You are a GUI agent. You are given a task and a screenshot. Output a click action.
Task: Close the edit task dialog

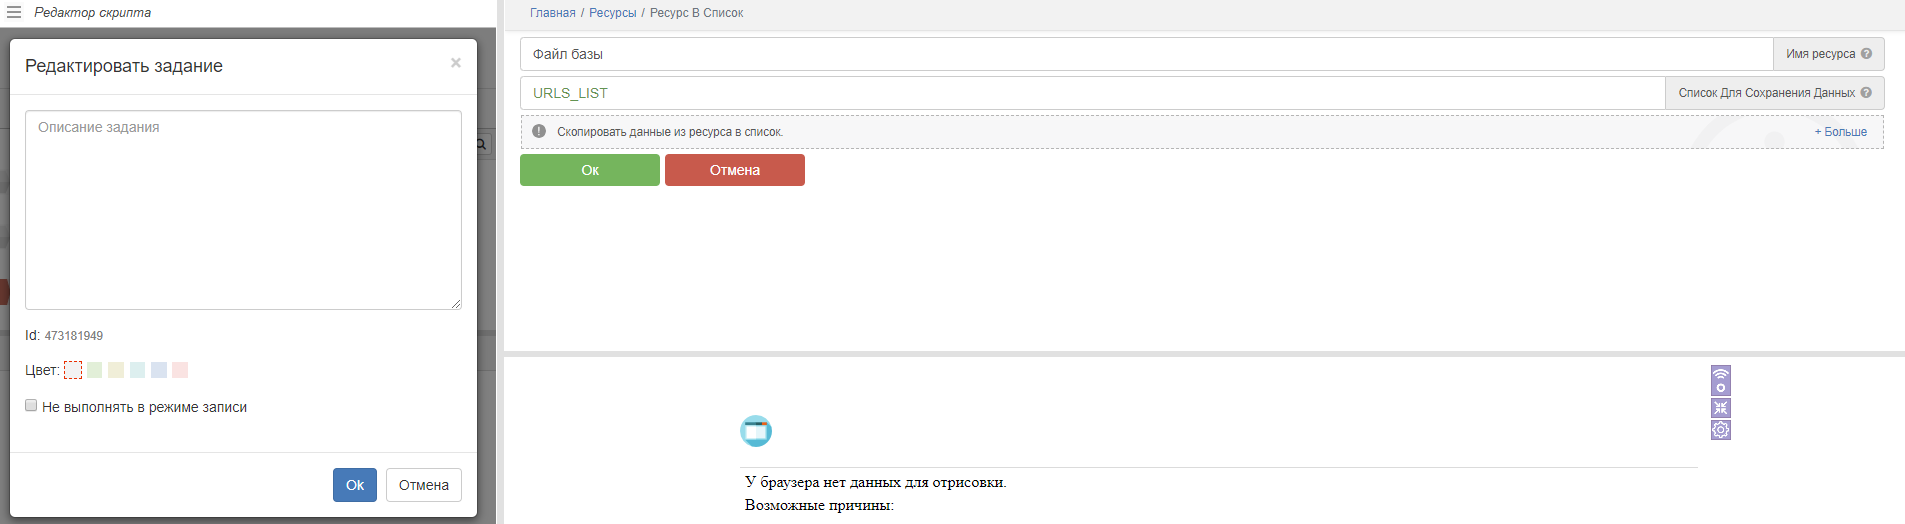tap(456, 63)
